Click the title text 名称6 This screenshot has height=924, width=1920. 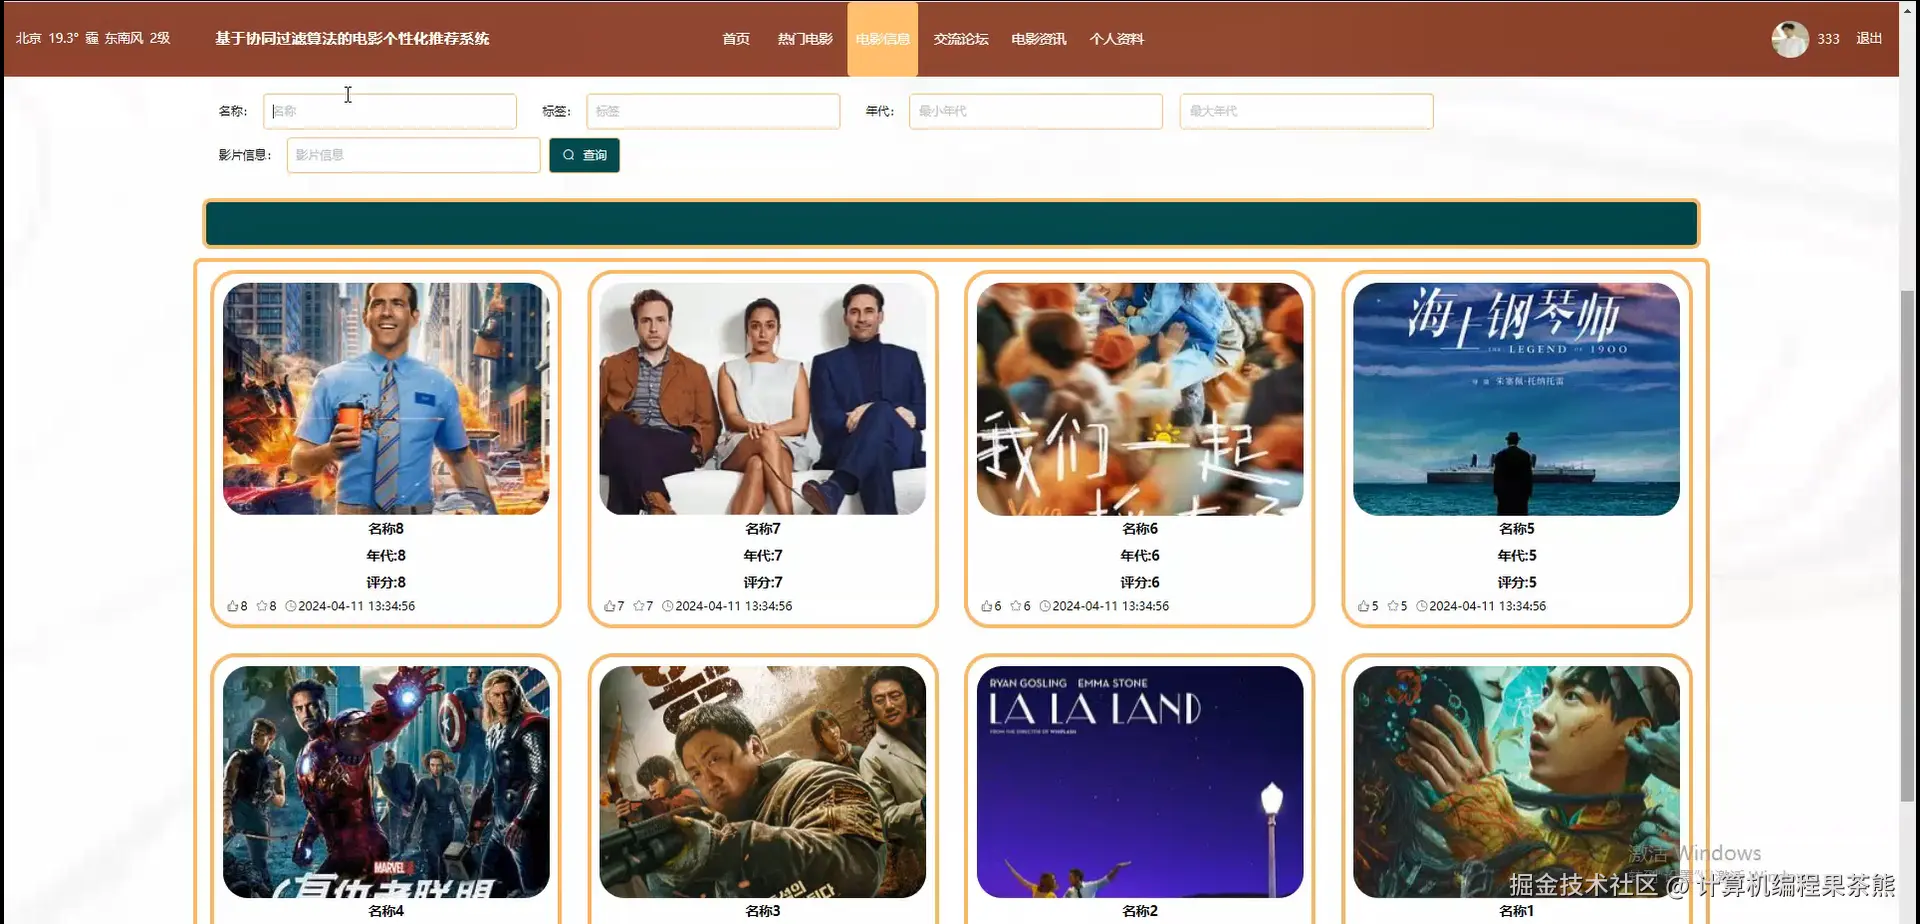(x=1140, y=529)
